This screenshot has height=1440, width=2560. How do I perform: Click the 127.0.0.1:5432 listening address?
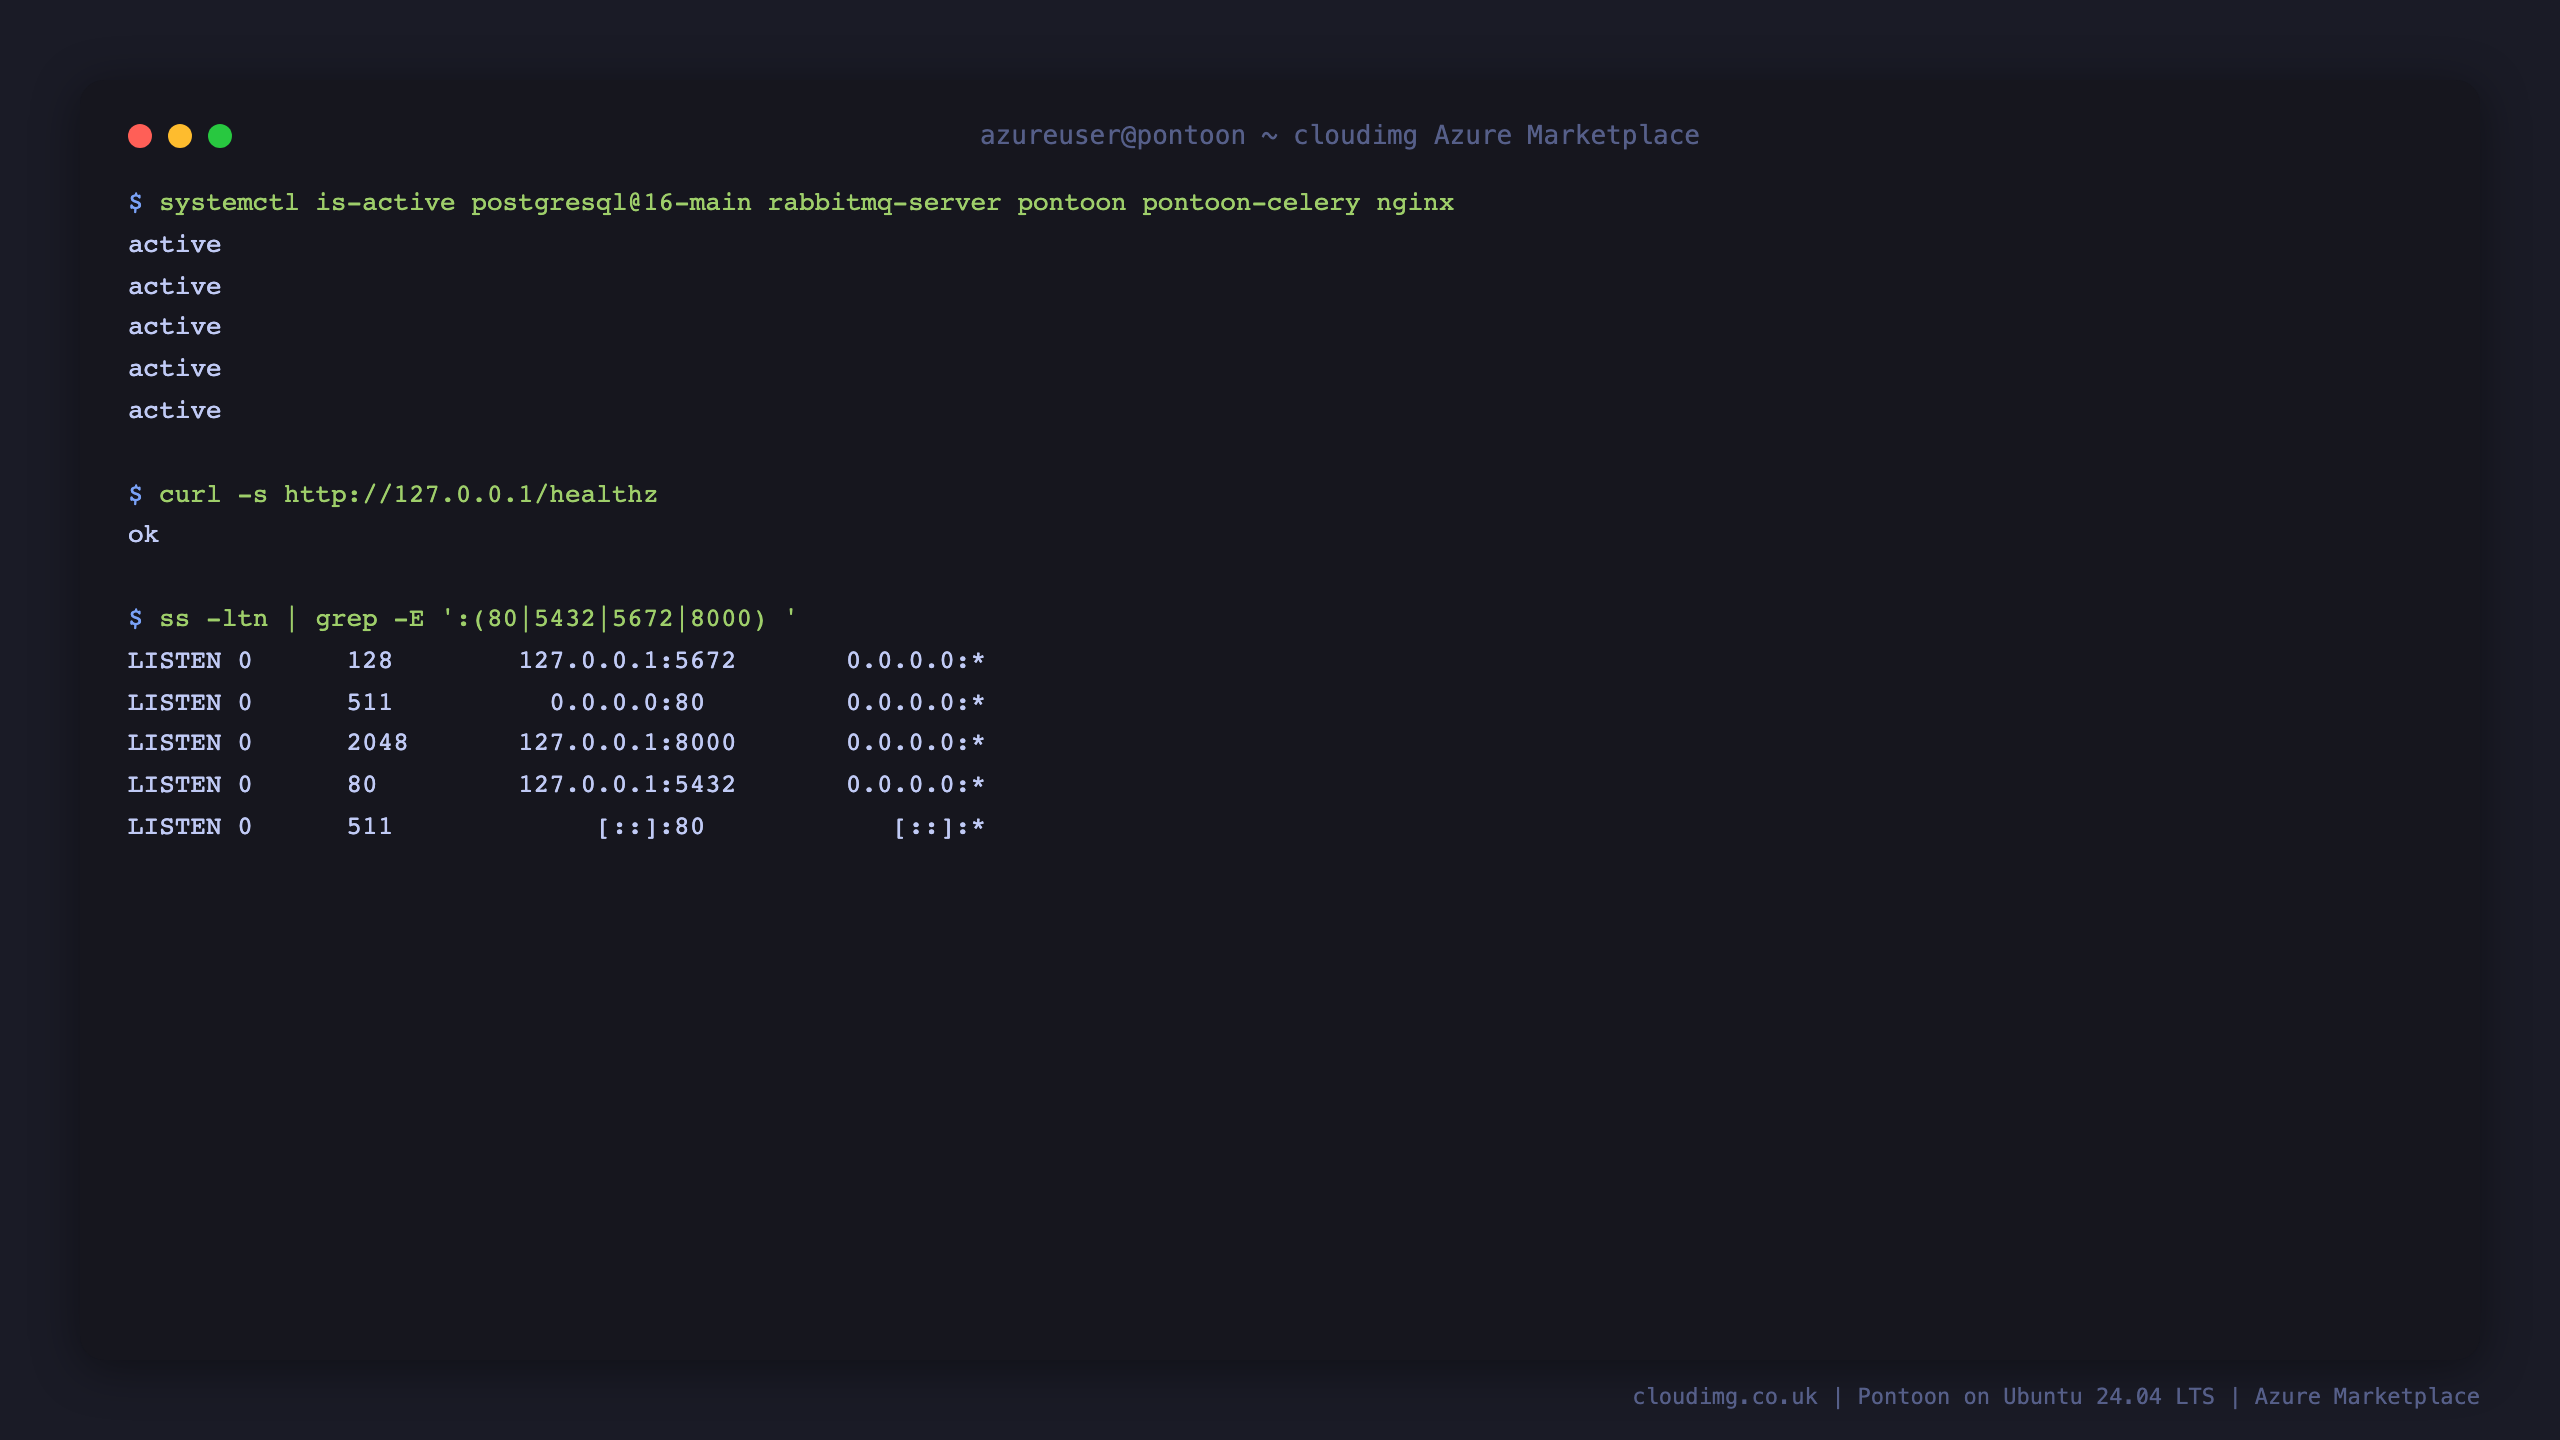(627, 785)
